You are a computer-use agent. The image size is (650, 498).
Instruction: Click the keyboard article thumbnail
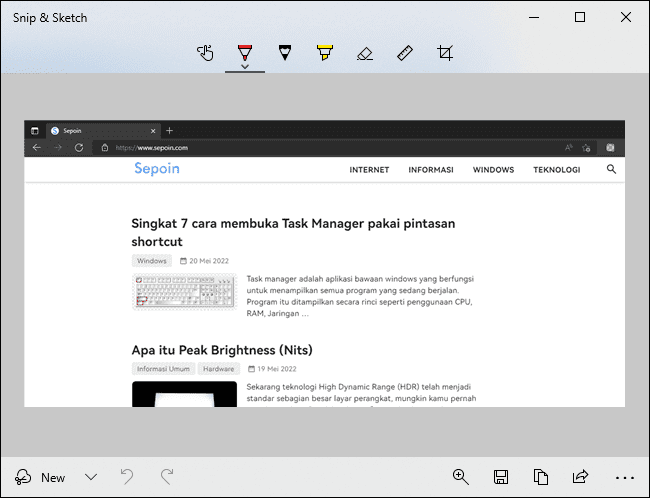(x=184, y=292)
